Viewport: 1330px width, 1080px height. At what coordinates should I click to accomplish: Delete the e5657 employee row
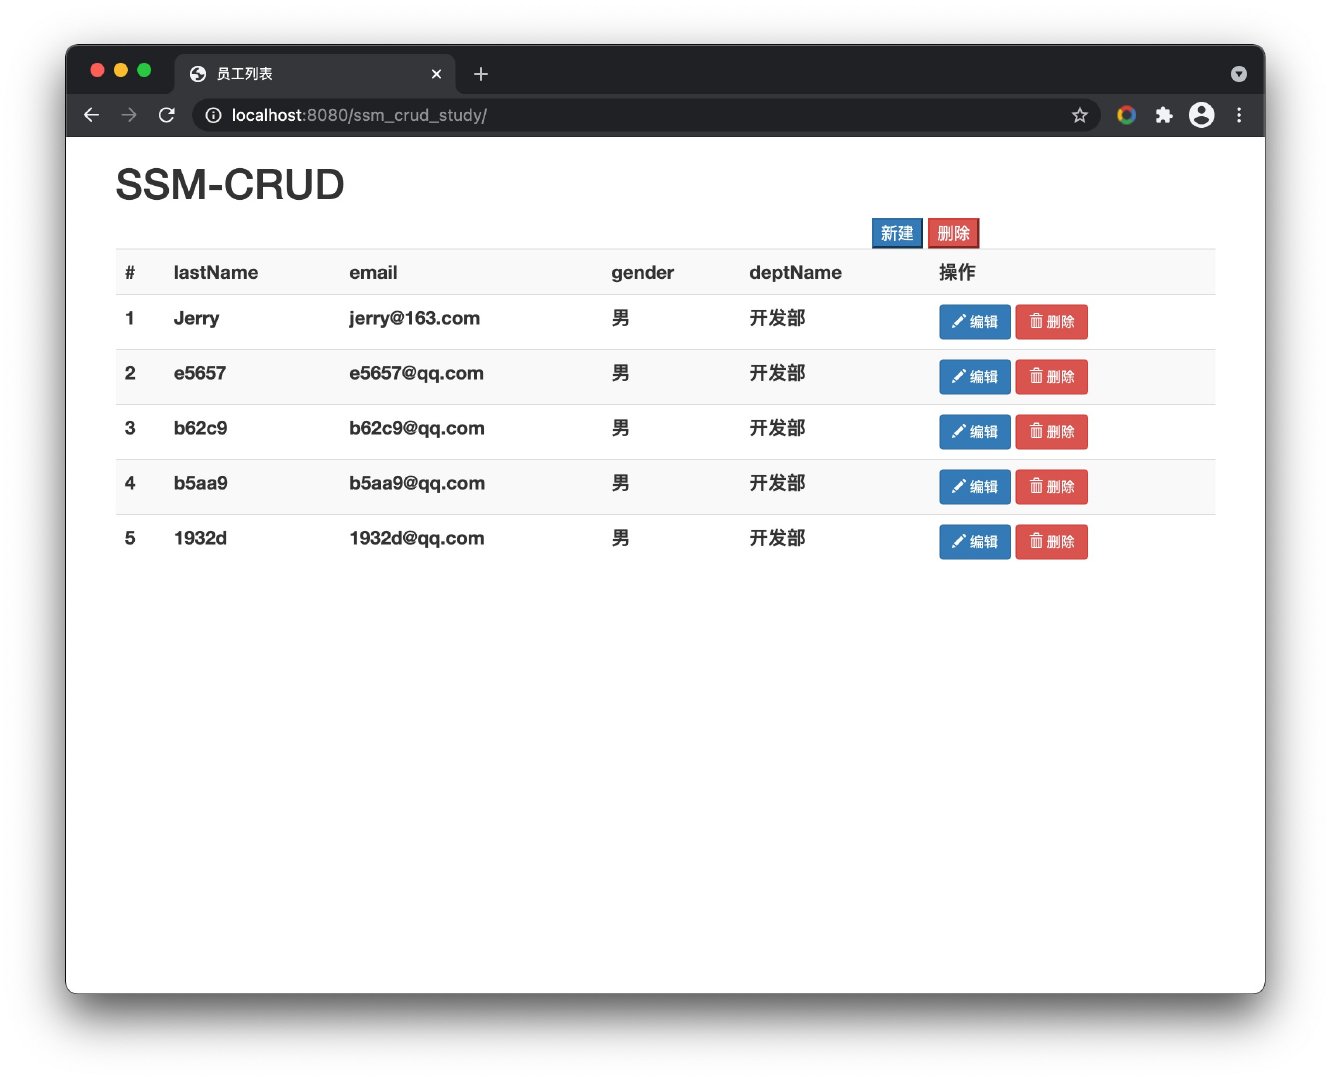[1051, 377]
